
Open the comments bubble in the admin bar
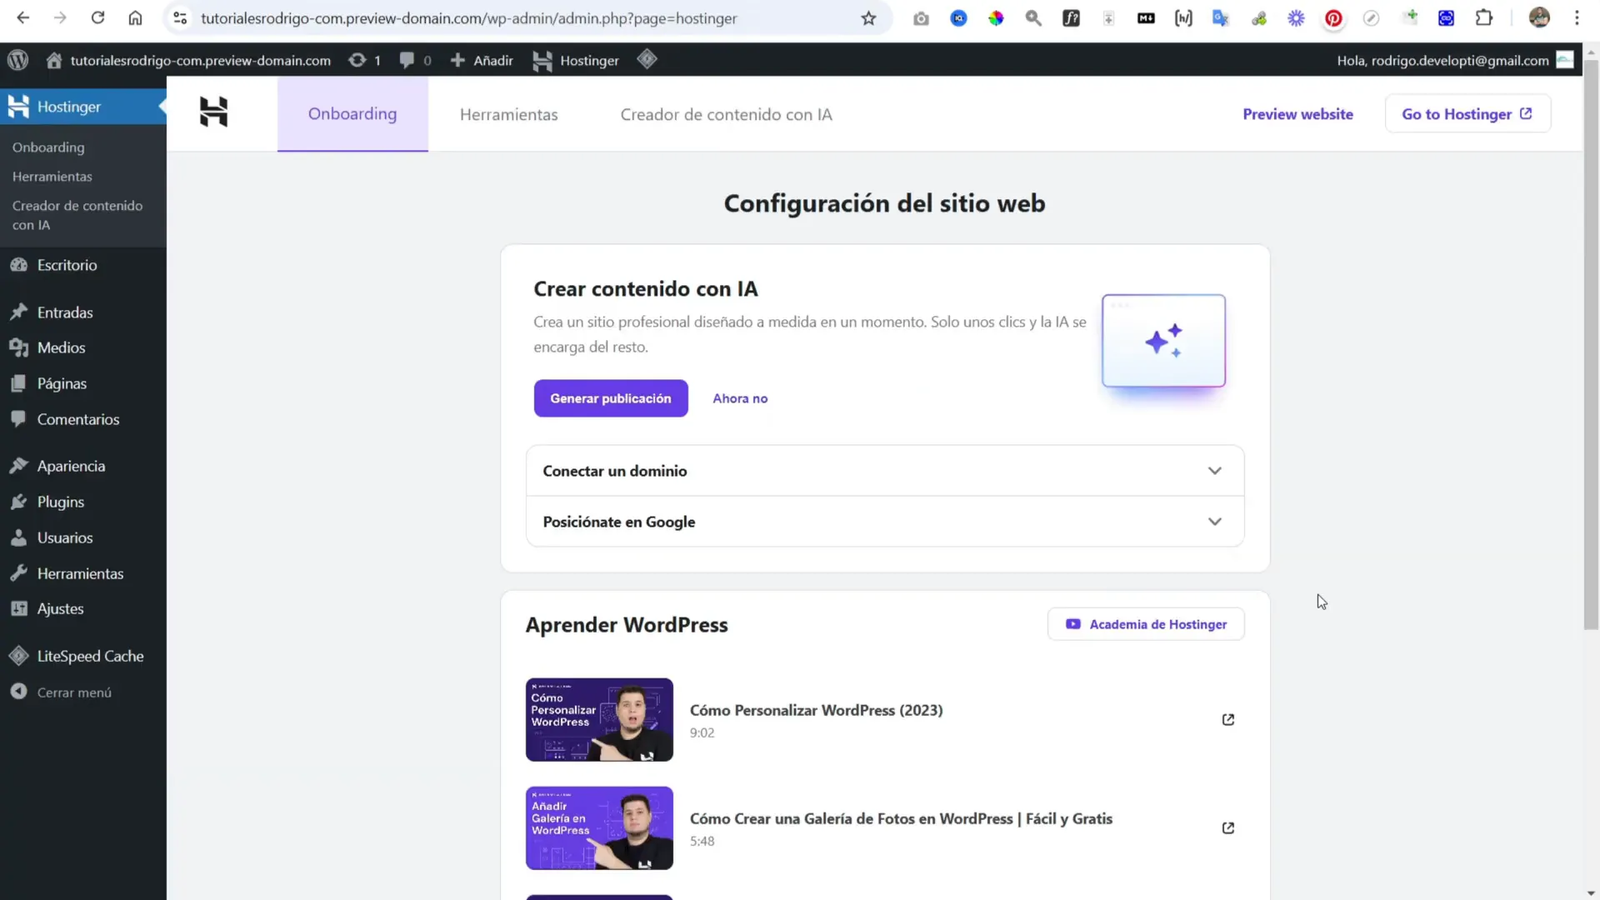point(409,60)
